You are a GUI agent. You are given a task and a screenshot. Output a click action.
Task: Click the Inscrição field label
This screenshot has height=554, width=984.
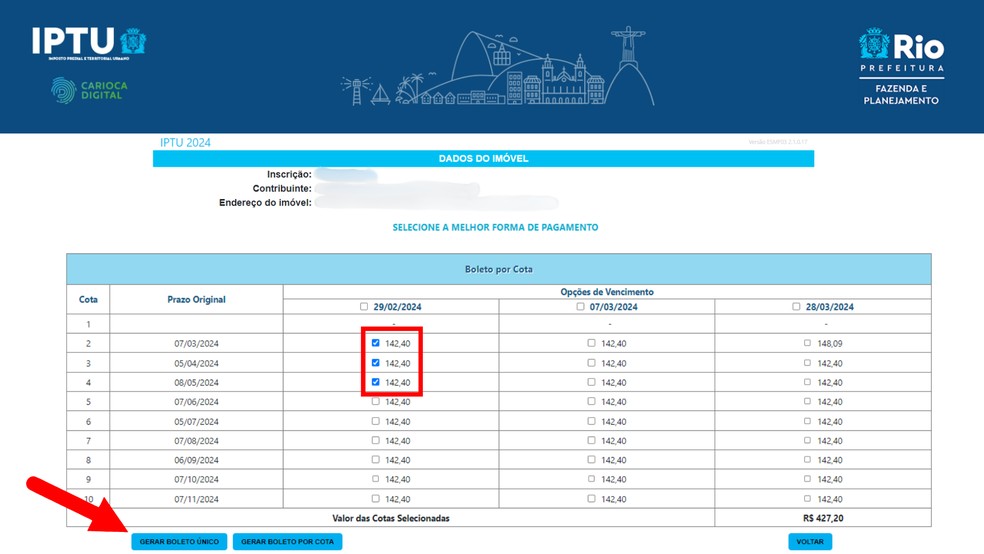(289, 174)
